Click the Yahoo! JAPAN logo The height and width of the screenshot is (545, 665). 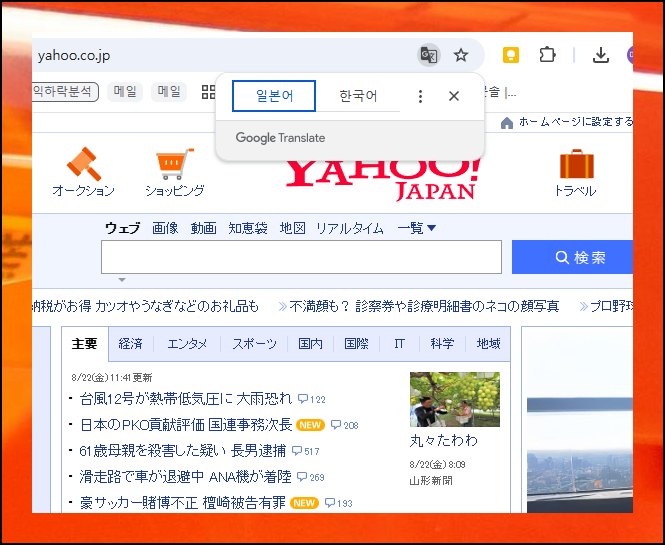[x=383, y=180]
